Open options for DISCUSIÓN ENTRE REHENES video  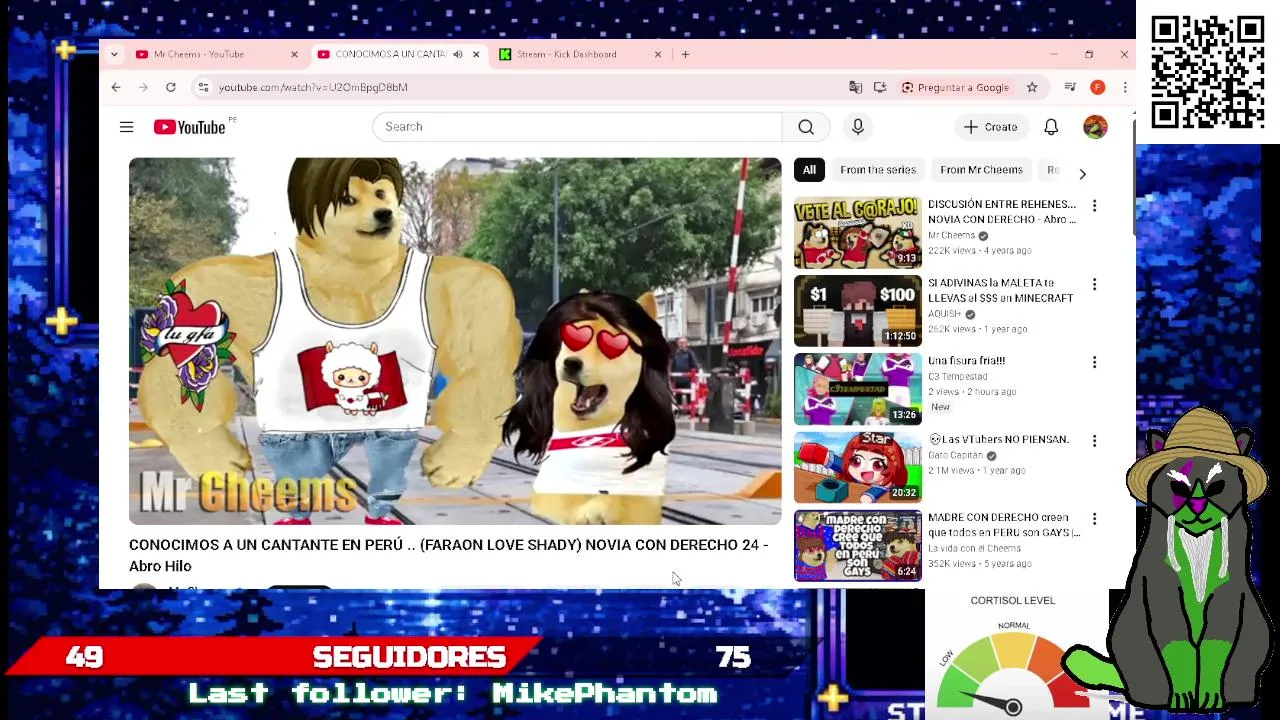tap(1094, 205)
